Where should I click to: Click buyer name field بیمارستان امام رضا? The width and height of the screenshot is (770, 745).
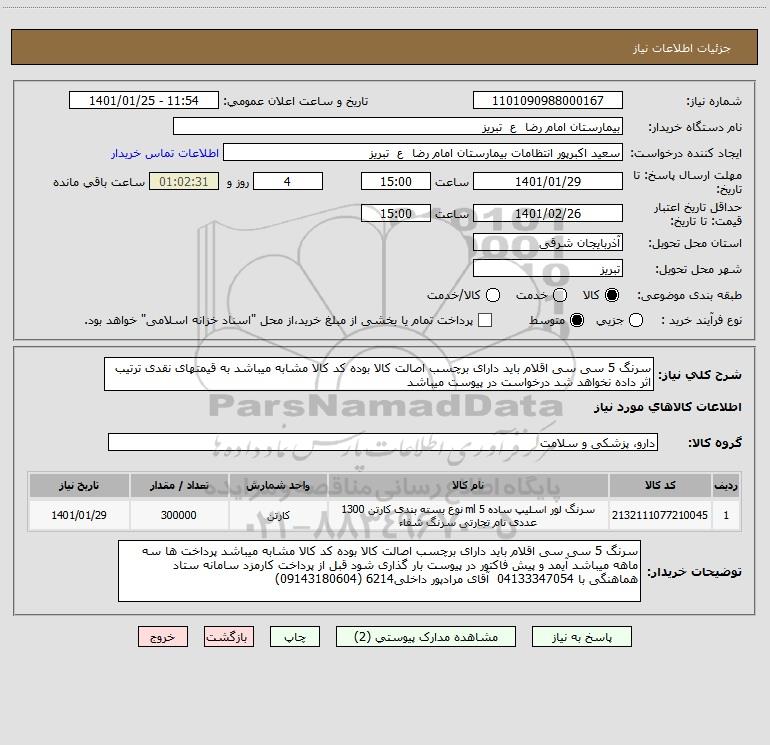(398, 126)
